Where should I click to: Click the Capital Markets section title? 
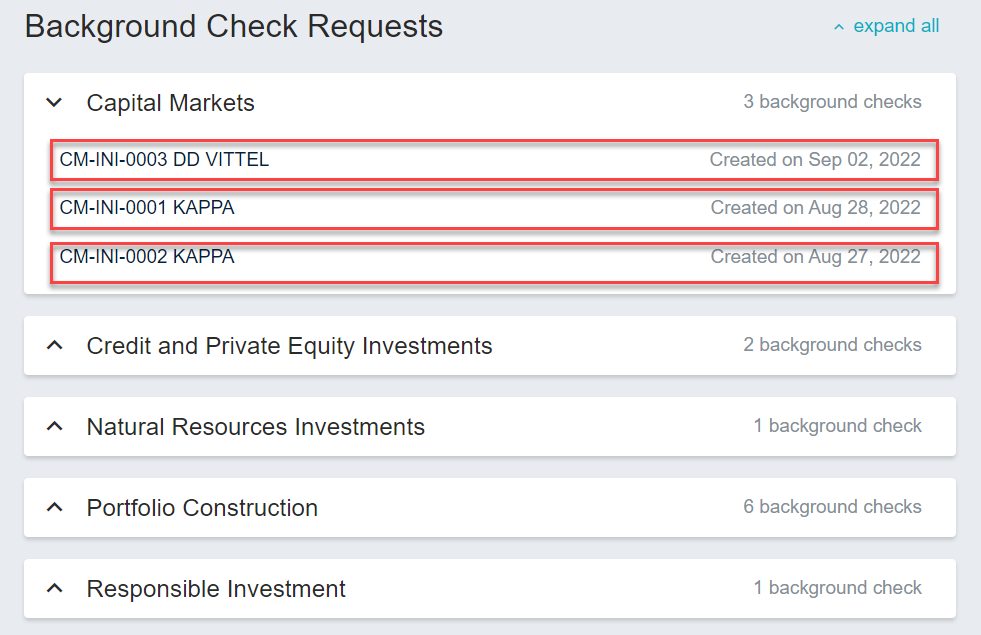tap(170, 102)
